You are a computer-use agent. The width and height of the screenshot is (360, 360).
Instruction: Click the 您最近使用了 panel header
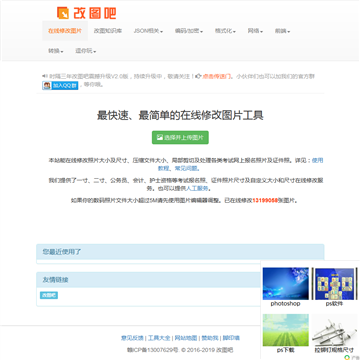(x=180, y=252)
